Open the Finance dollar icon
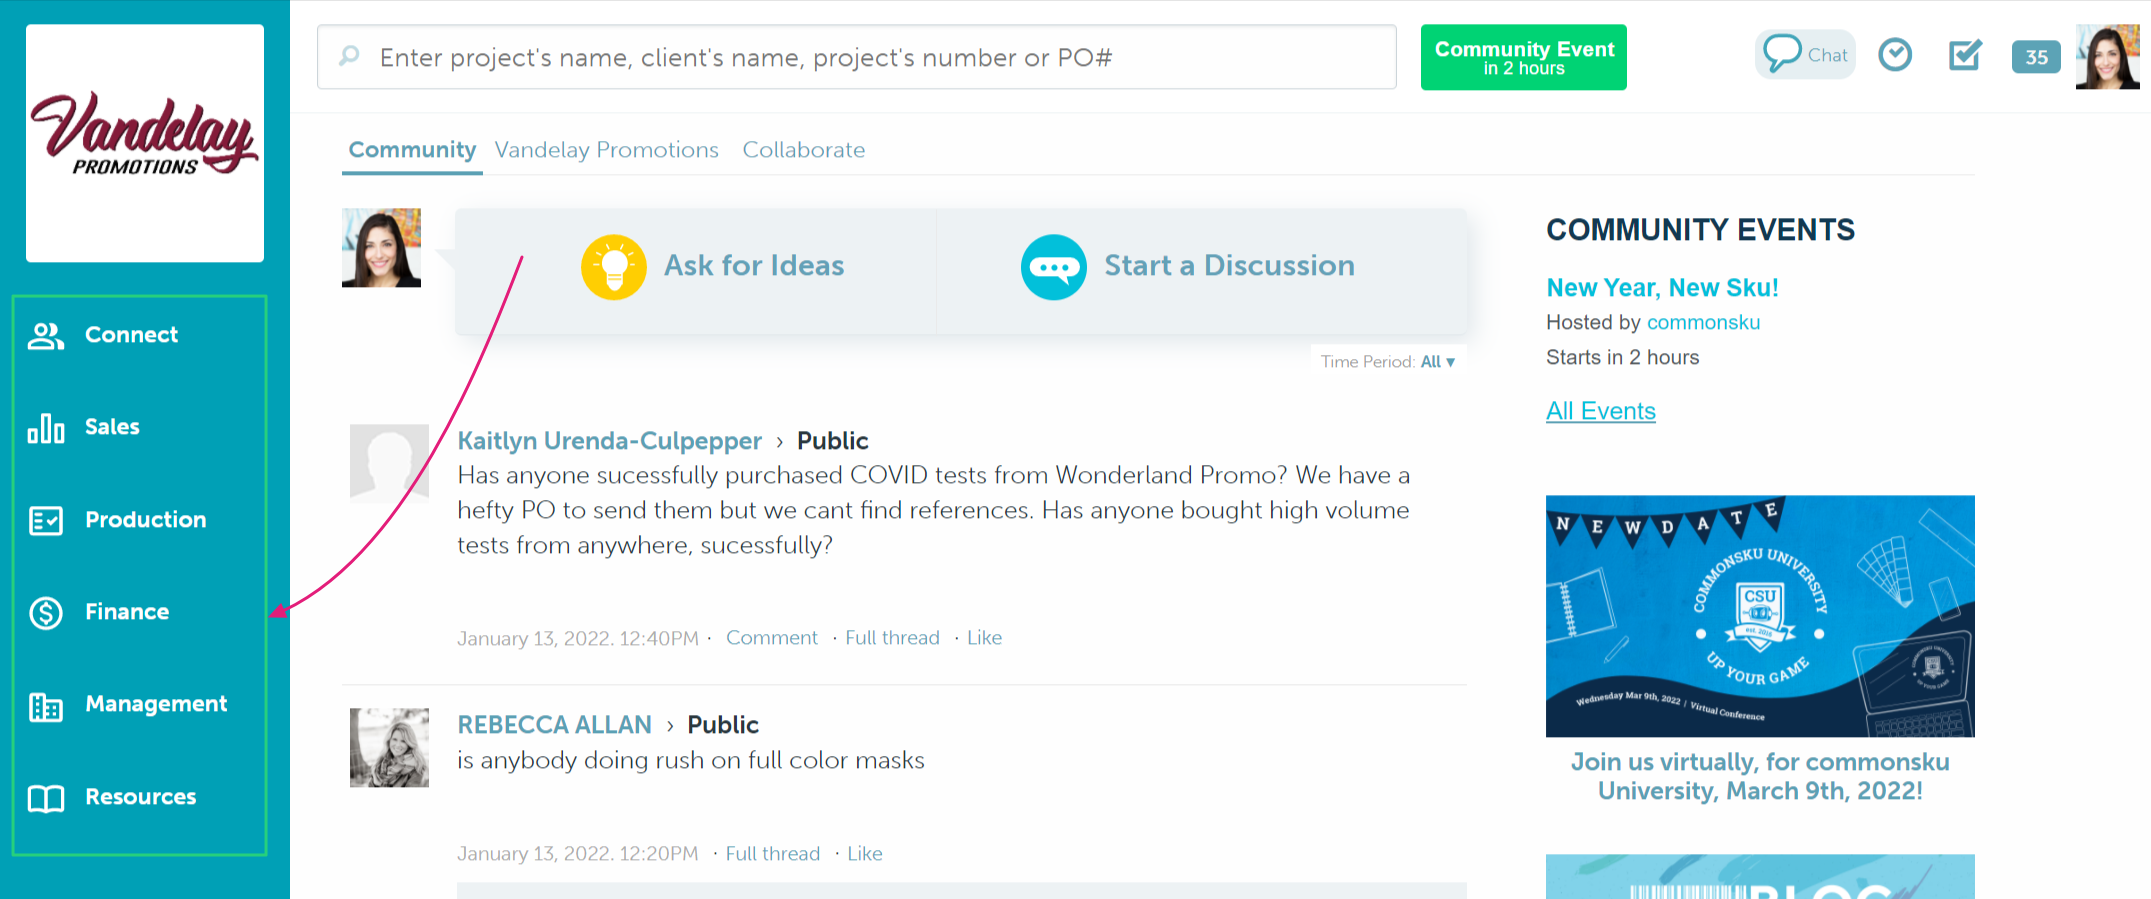 [46, 612]
